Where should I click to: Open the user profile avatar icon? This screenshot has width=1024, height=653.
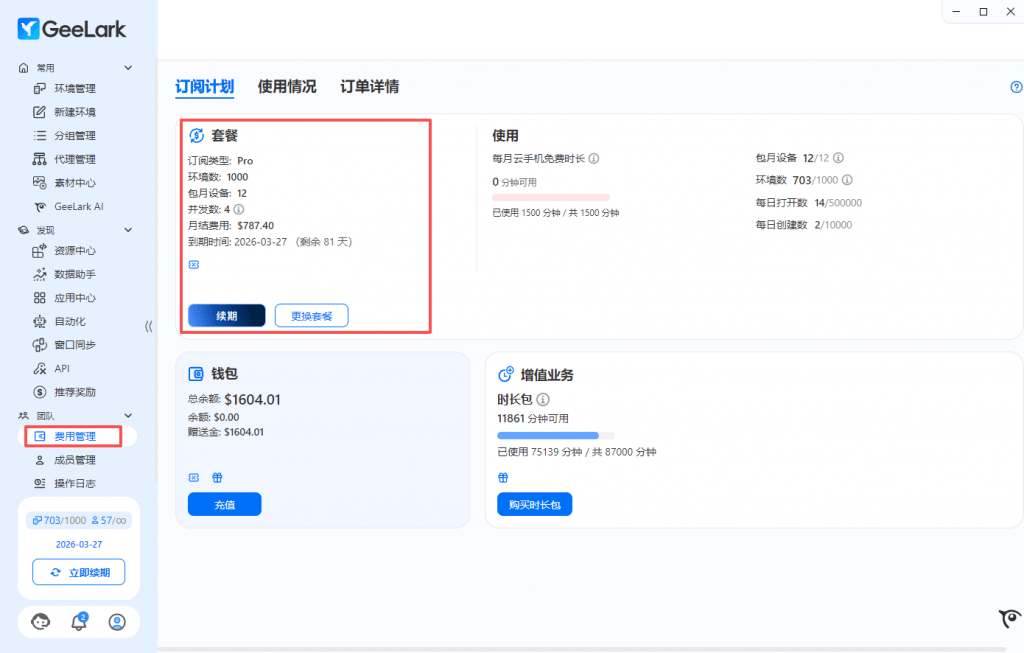pos(117,622)
